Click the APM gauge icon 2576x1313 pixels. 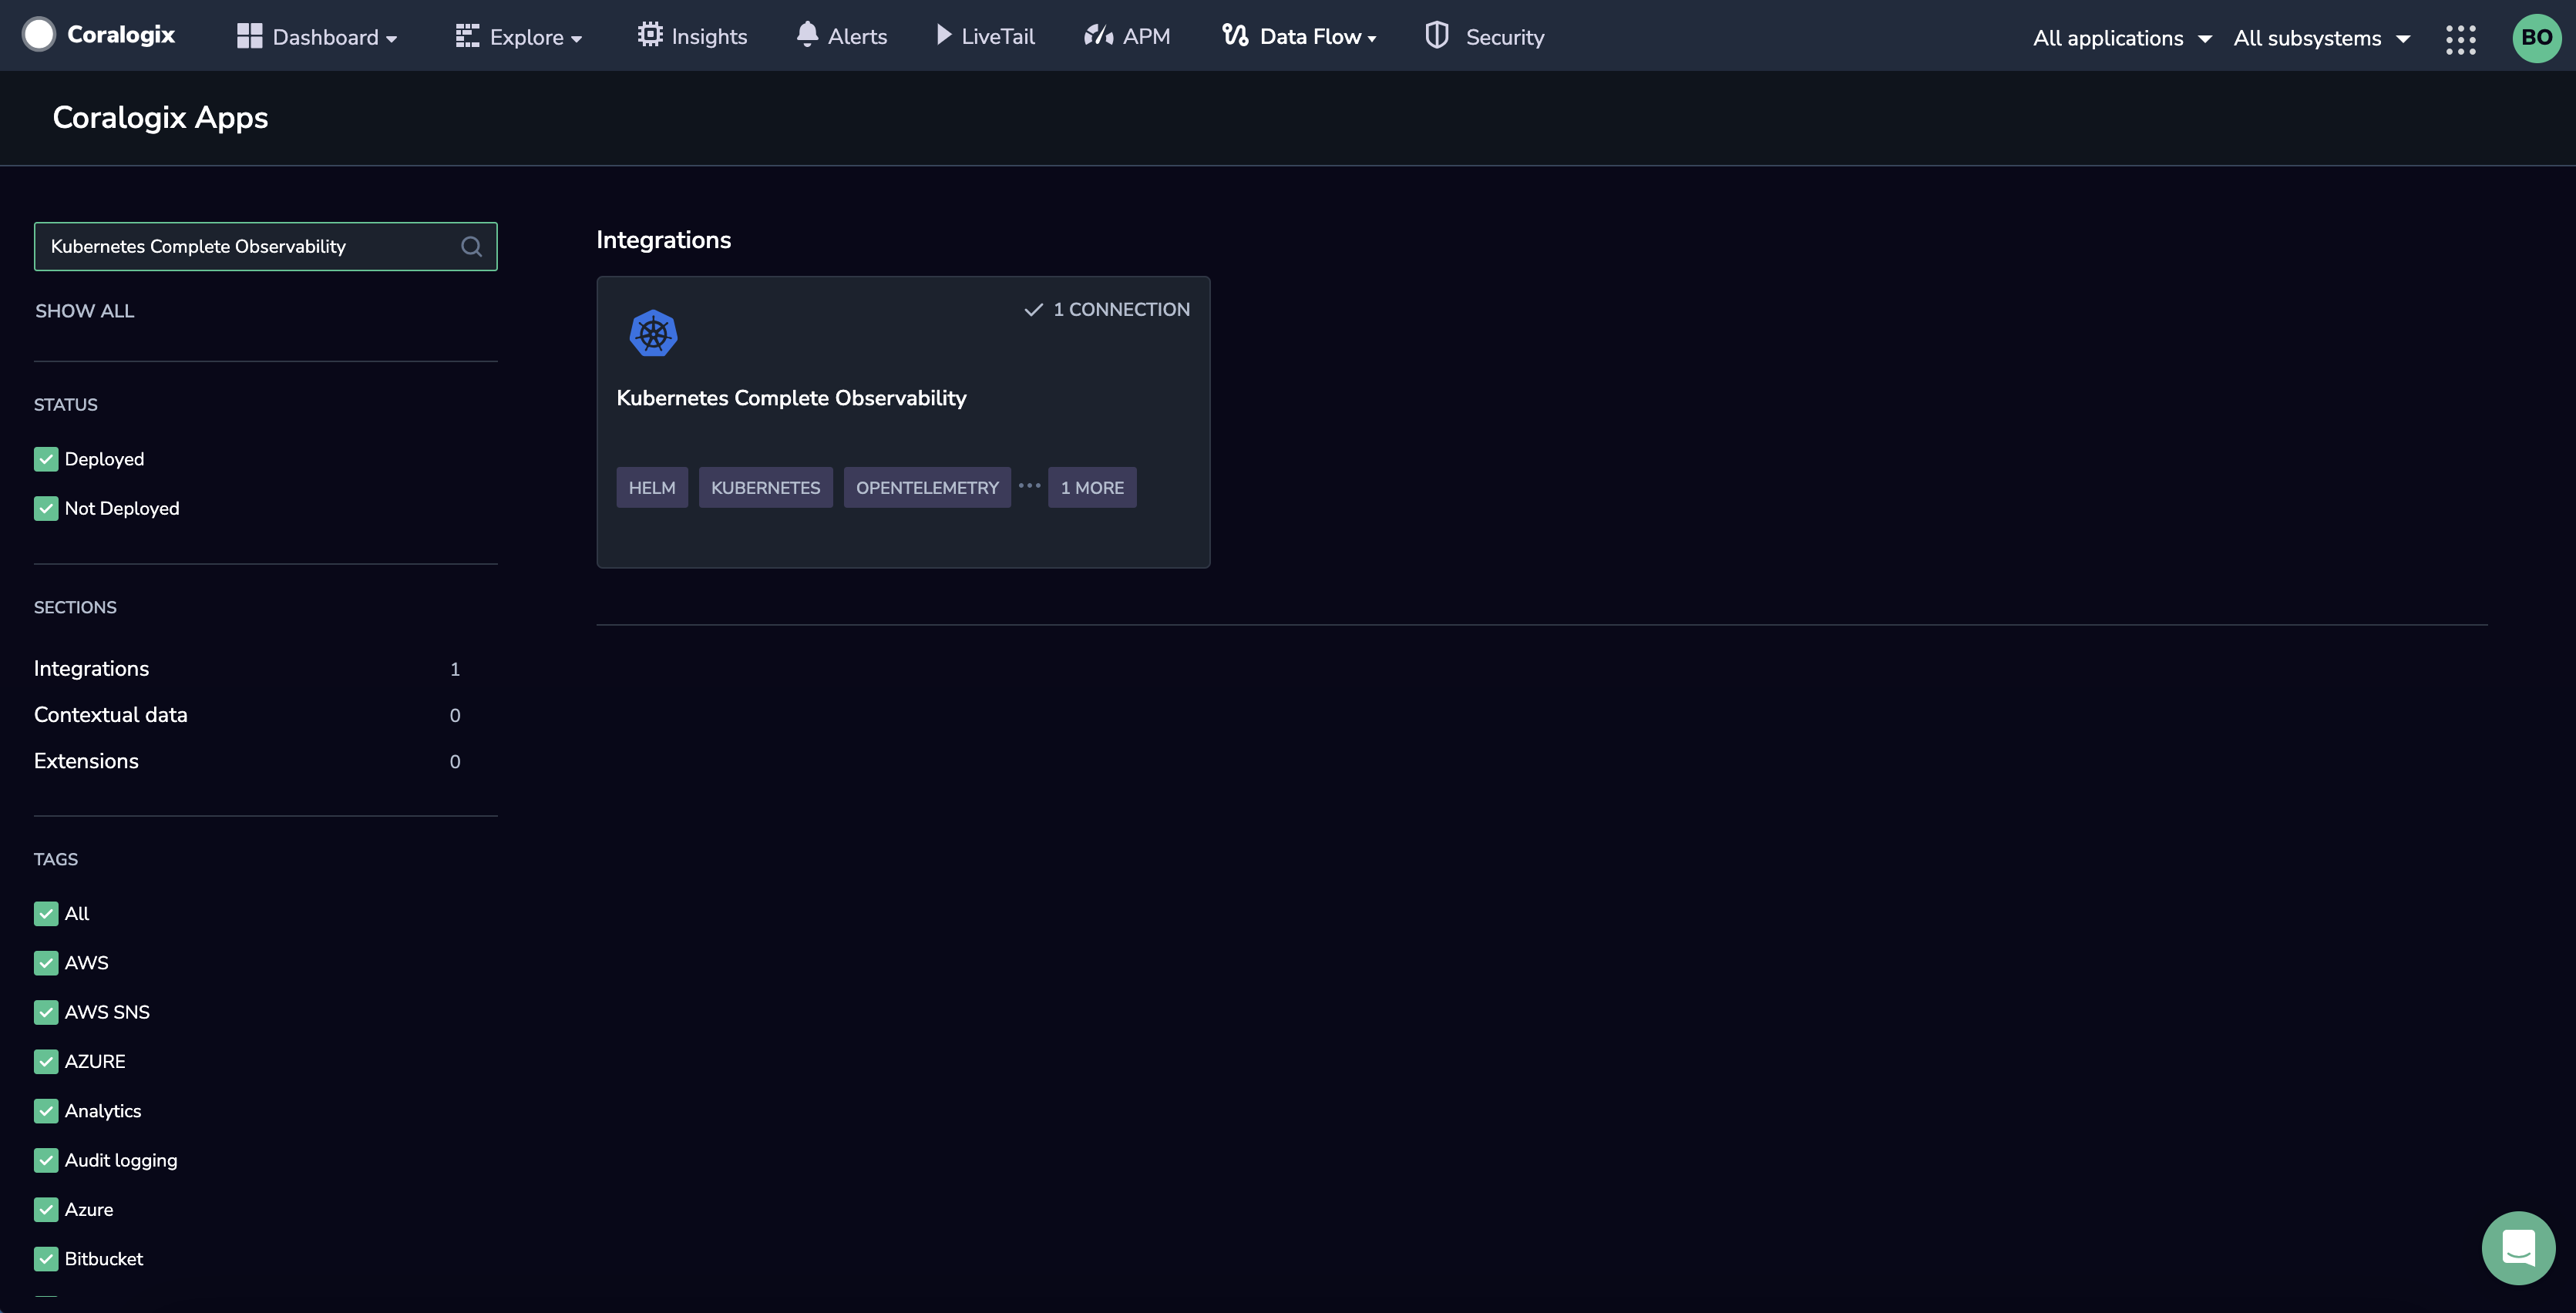click(1098, 36)
